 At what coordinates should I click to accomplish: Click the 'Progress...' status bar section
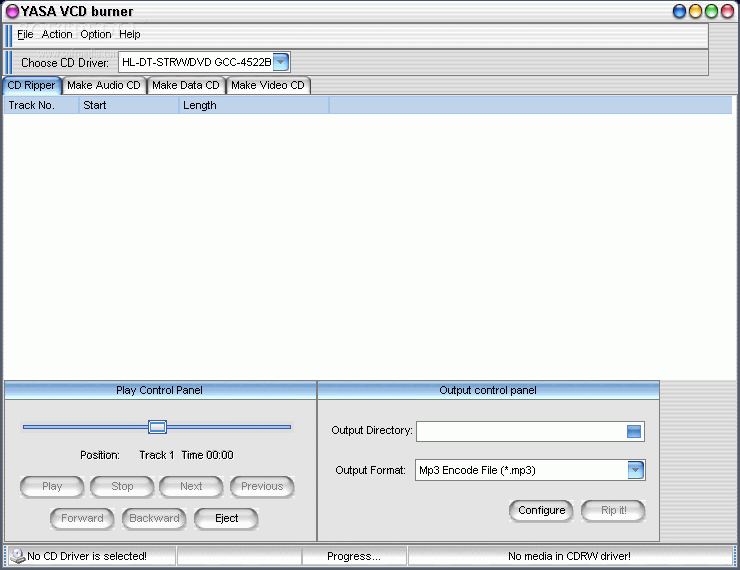pyautogui.click(x=354, y=556)
